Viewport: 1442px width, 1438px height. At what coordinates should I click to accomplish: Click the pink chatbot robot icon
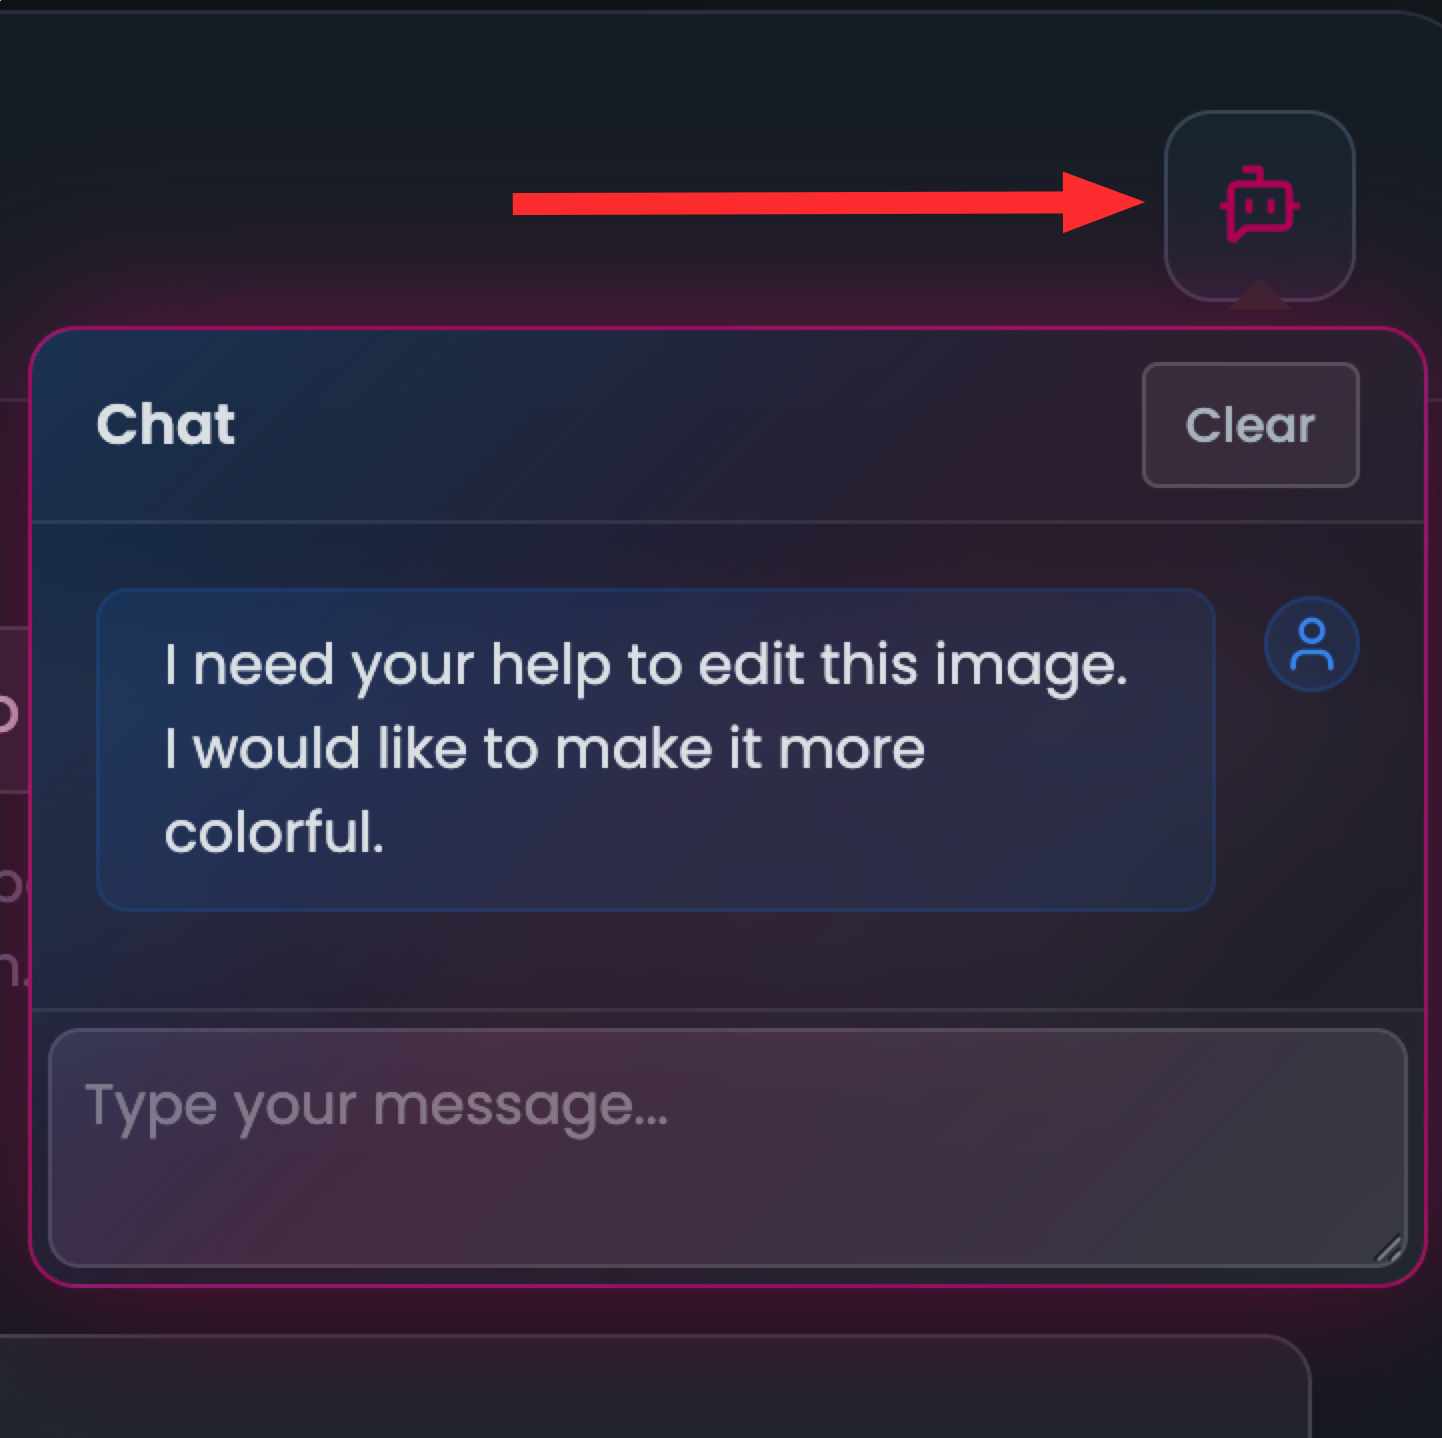(1259, 205)
